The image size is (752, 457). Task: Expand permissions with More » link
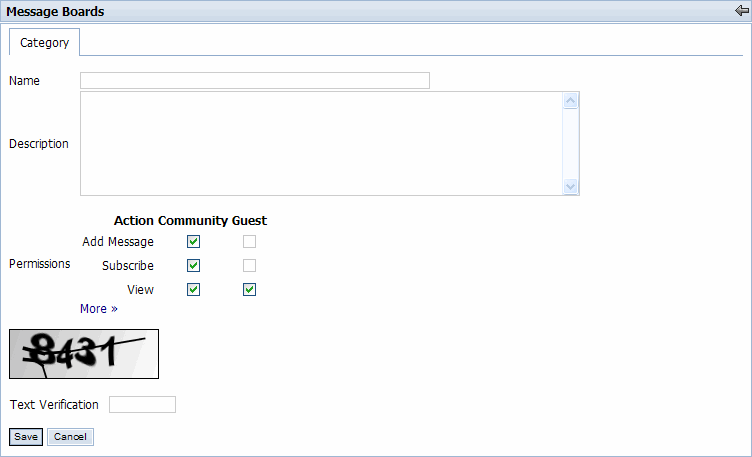[99, 309]
